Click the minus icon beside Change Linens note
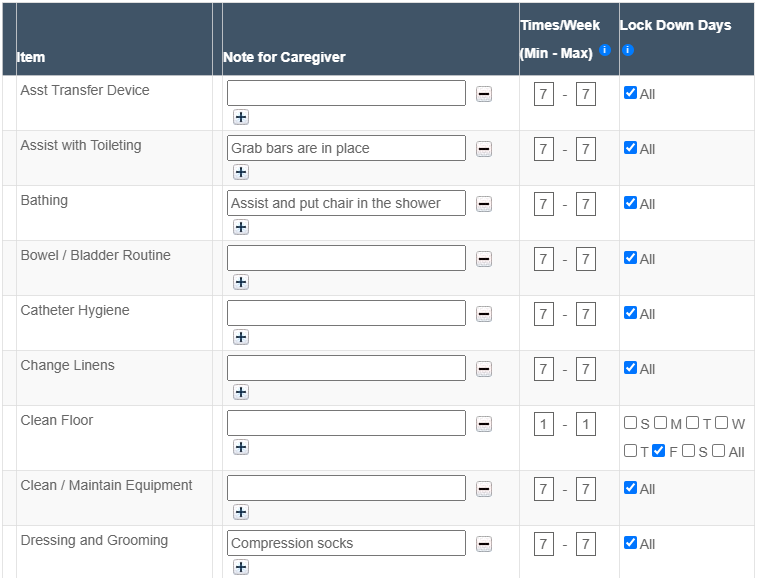 [484, 369]
